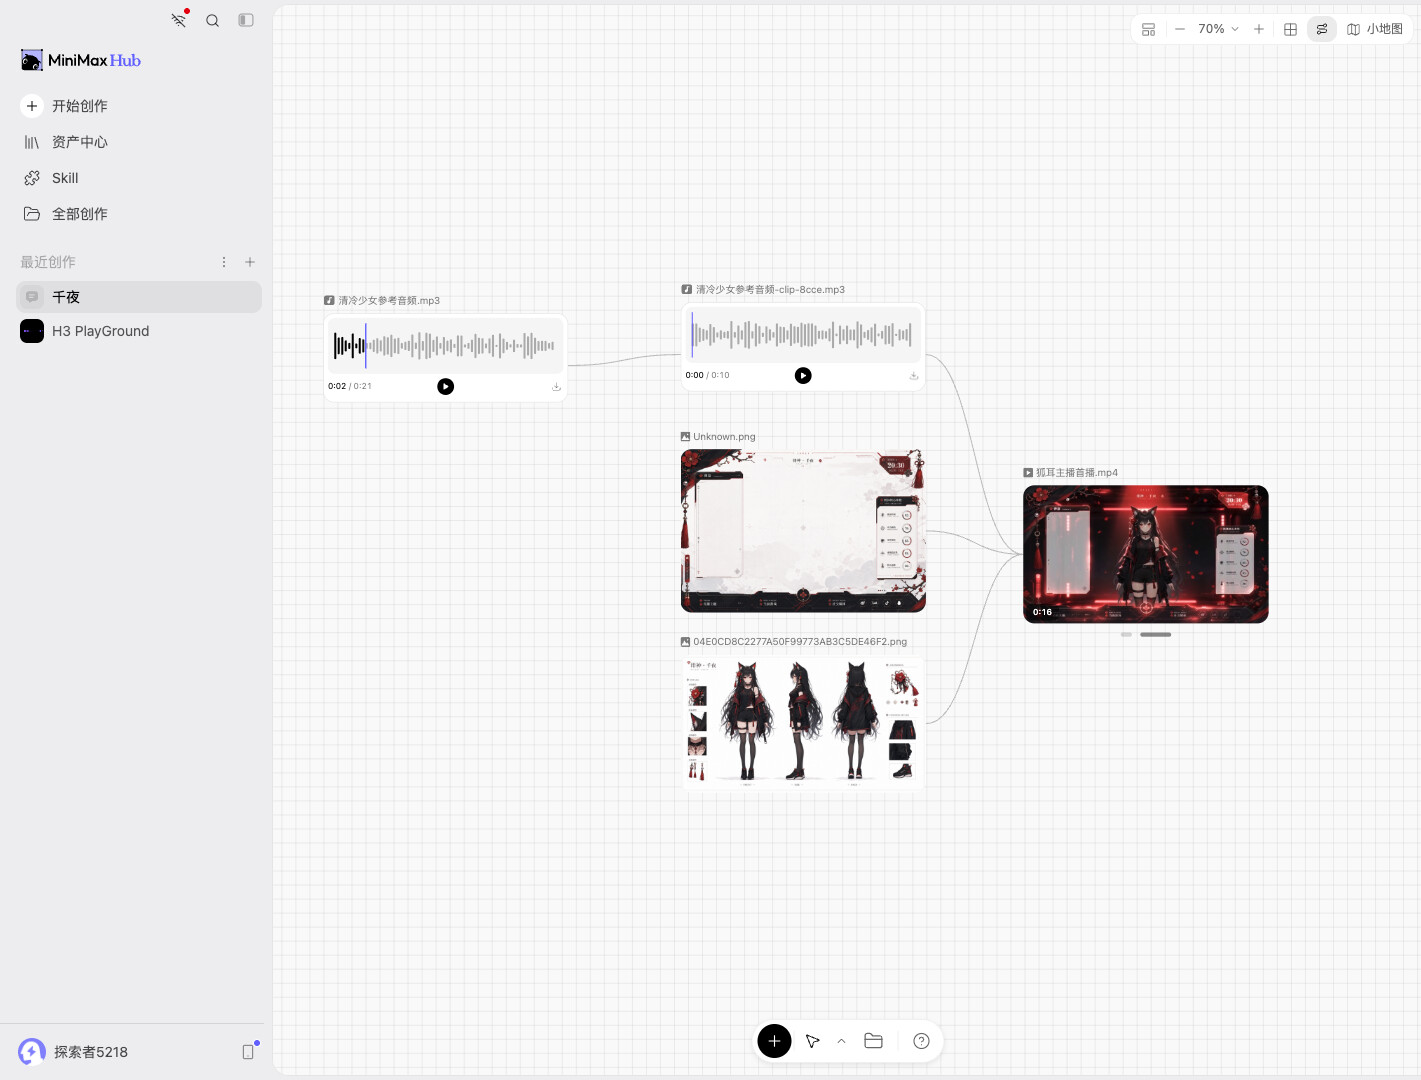Click the 0:16 duration on the video
The width and height of the screenshot is (1421, 1080).
coord(1042,612)
